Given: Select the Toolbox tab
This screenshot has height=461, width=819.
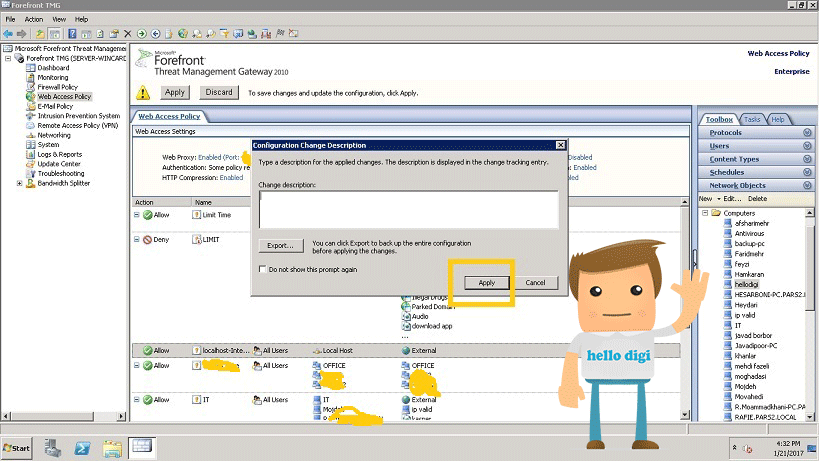Looking at the screenshot, I should point(719,119).
